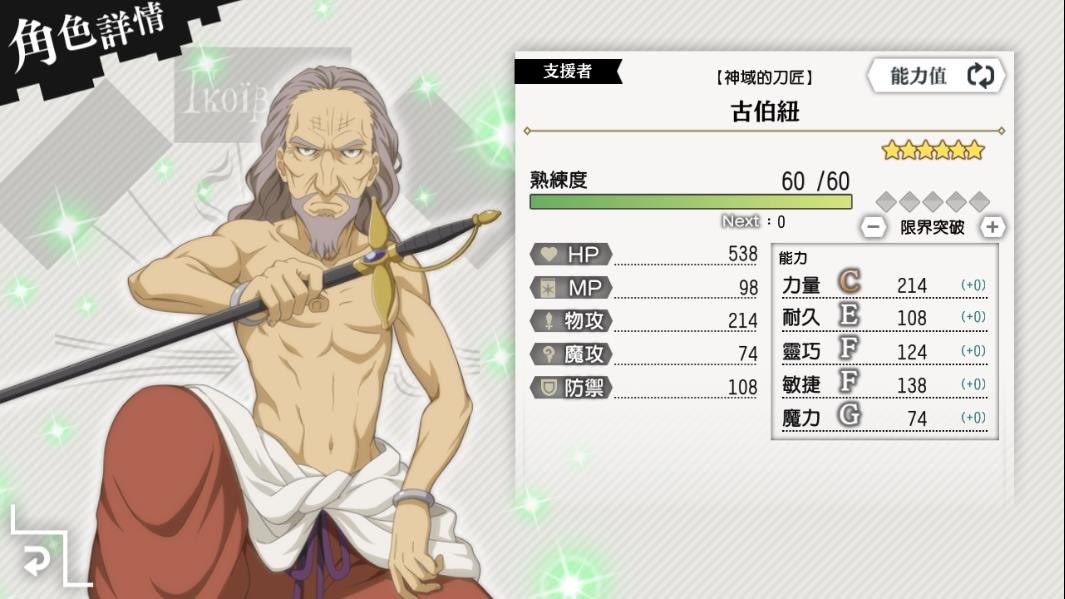Toggle the 能力值 stats view
Viewport: 1065px width, 599px height.
point(937,75)
